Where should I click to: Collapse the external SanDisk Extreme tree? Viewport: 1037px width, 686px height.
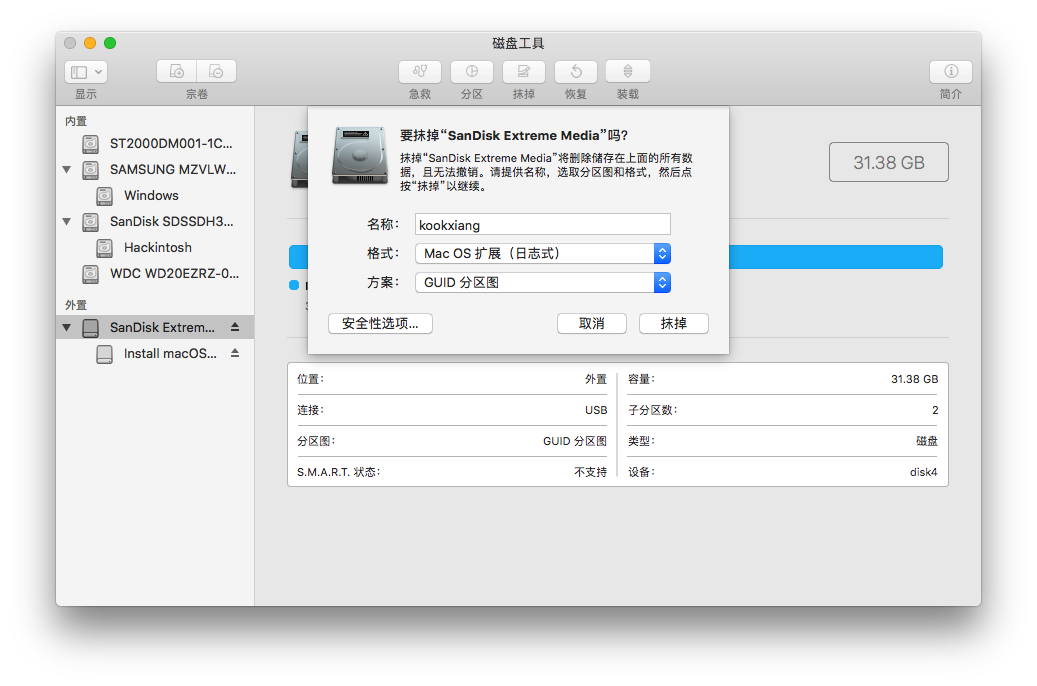67,327
